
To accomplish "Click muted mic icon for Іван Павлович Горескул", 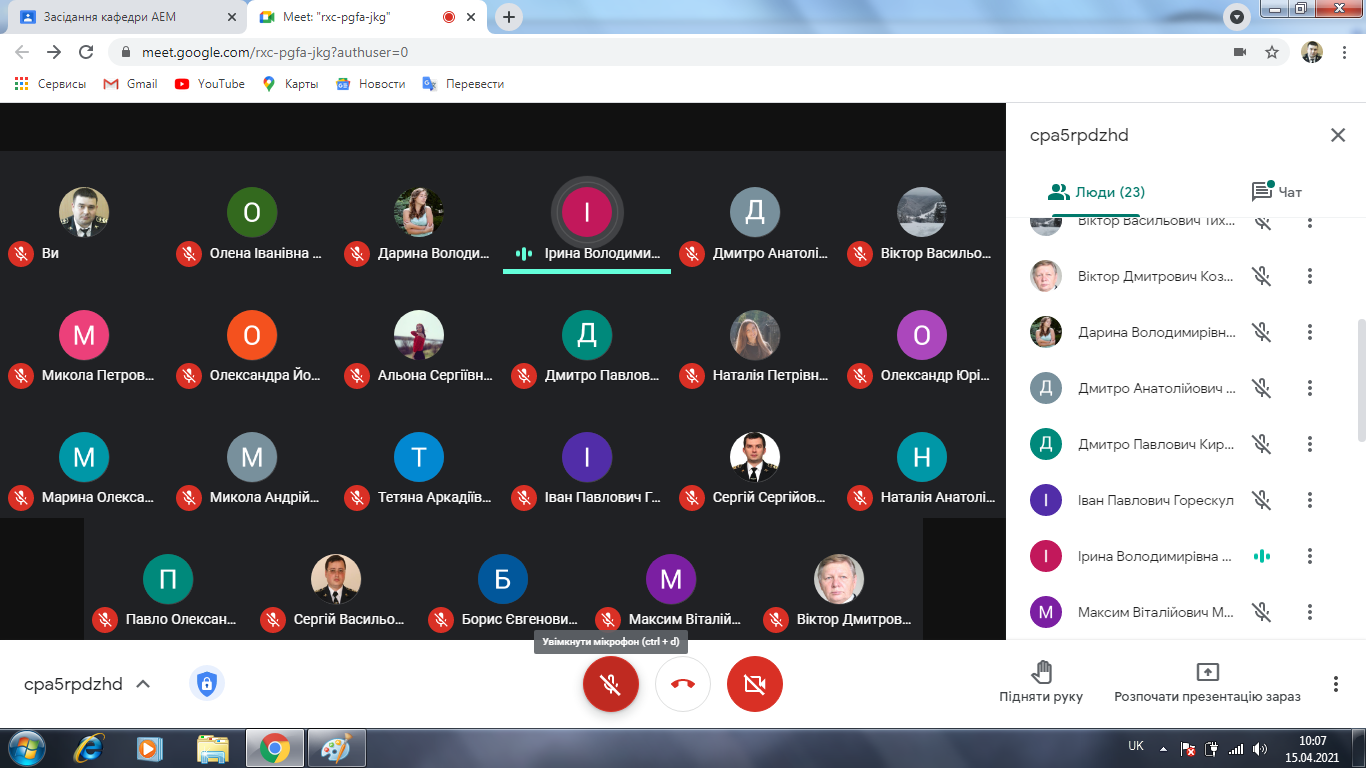I will point(1262,500).
